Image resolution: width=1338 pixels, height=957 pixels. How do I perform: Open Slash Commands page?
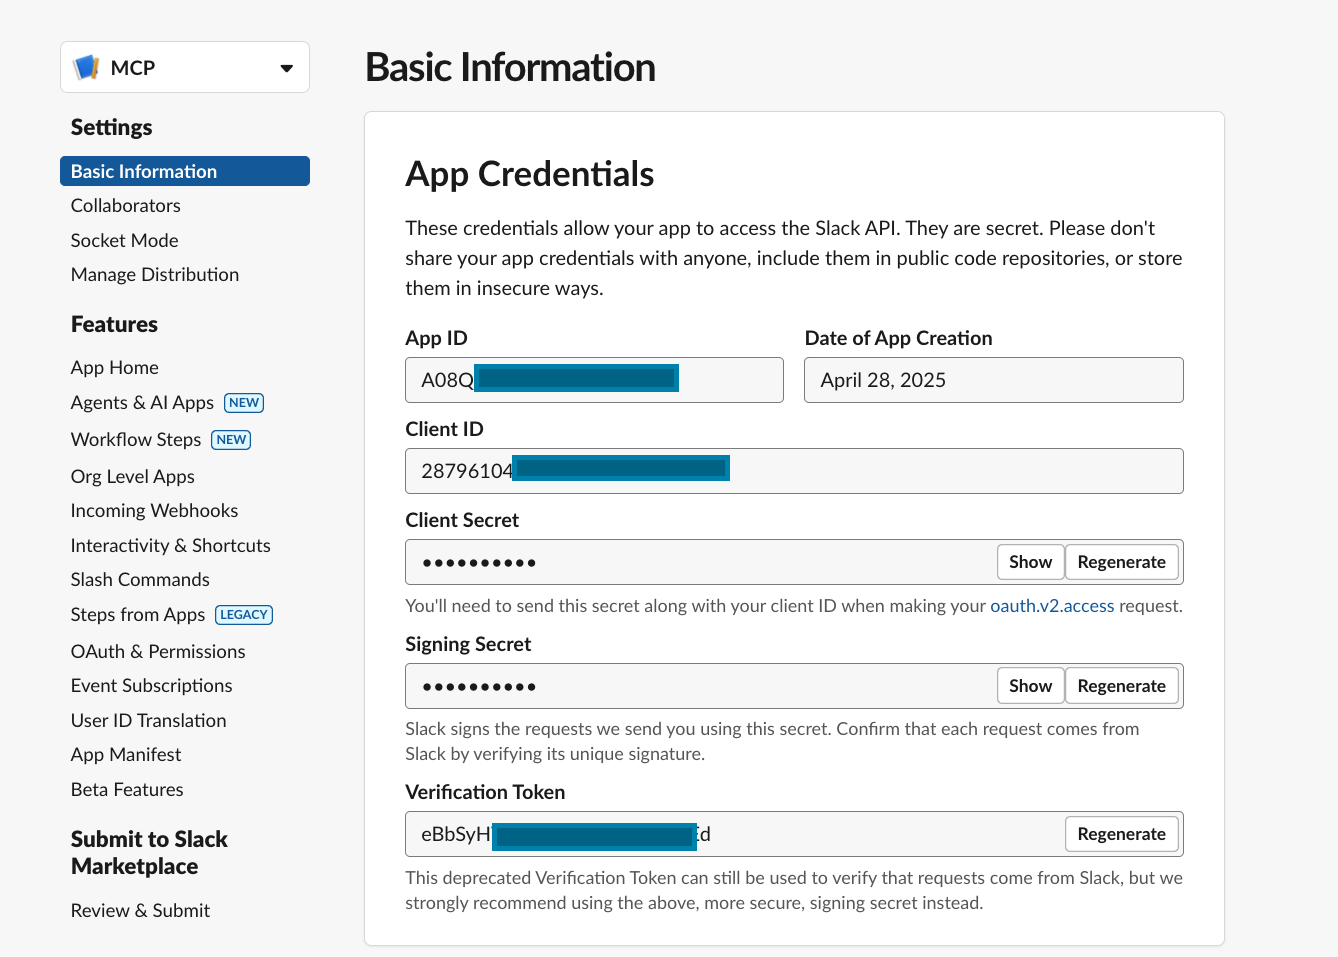pos(140,579)
